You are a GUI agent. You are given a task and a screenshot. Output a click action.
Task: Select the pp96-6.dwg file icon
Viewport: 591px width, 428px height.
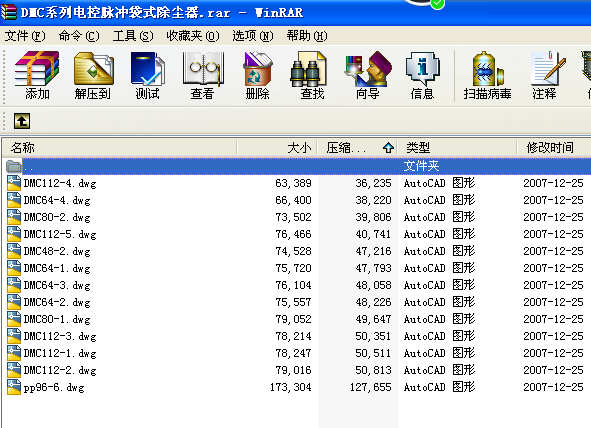[14, 387]
